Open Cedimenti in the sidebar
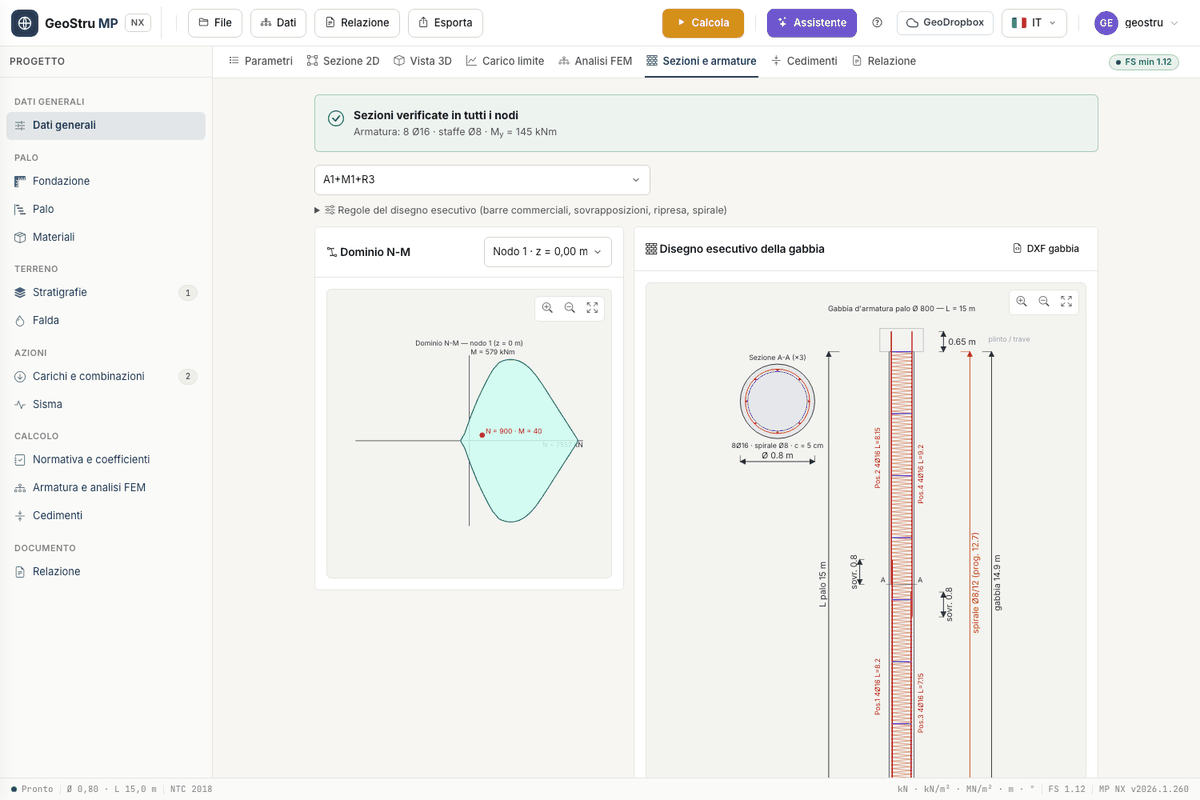Screen dimensions: 1200x800 point(106,516)
